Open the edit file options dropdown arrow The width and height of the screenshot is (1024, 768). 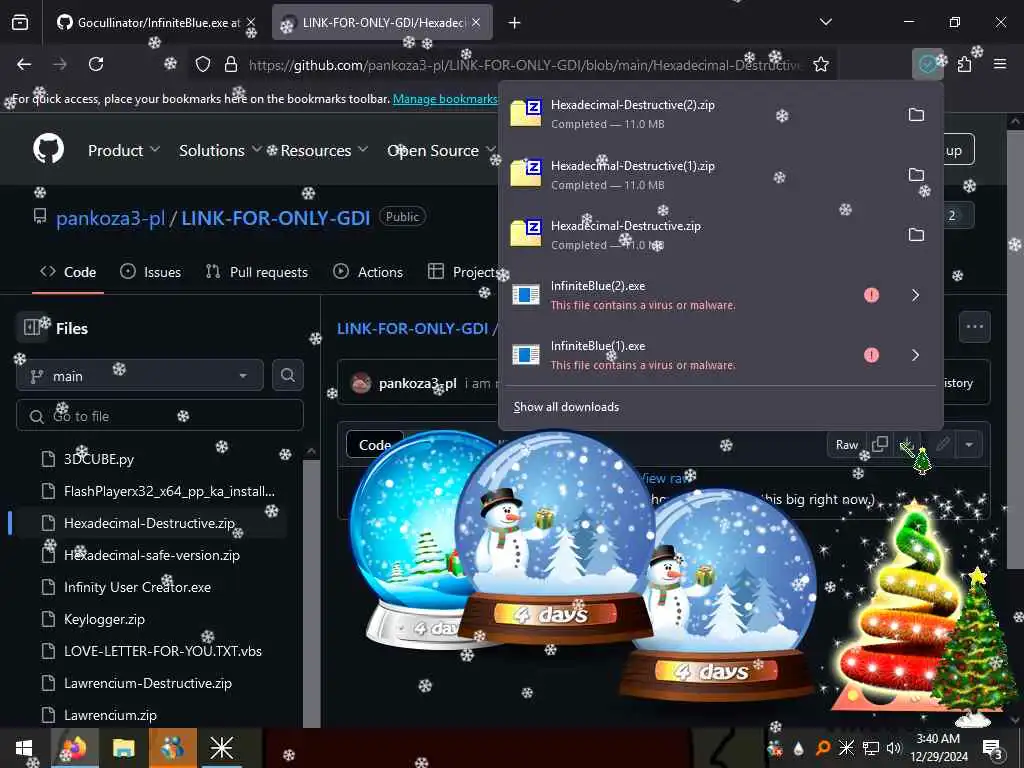coord(969,444)
